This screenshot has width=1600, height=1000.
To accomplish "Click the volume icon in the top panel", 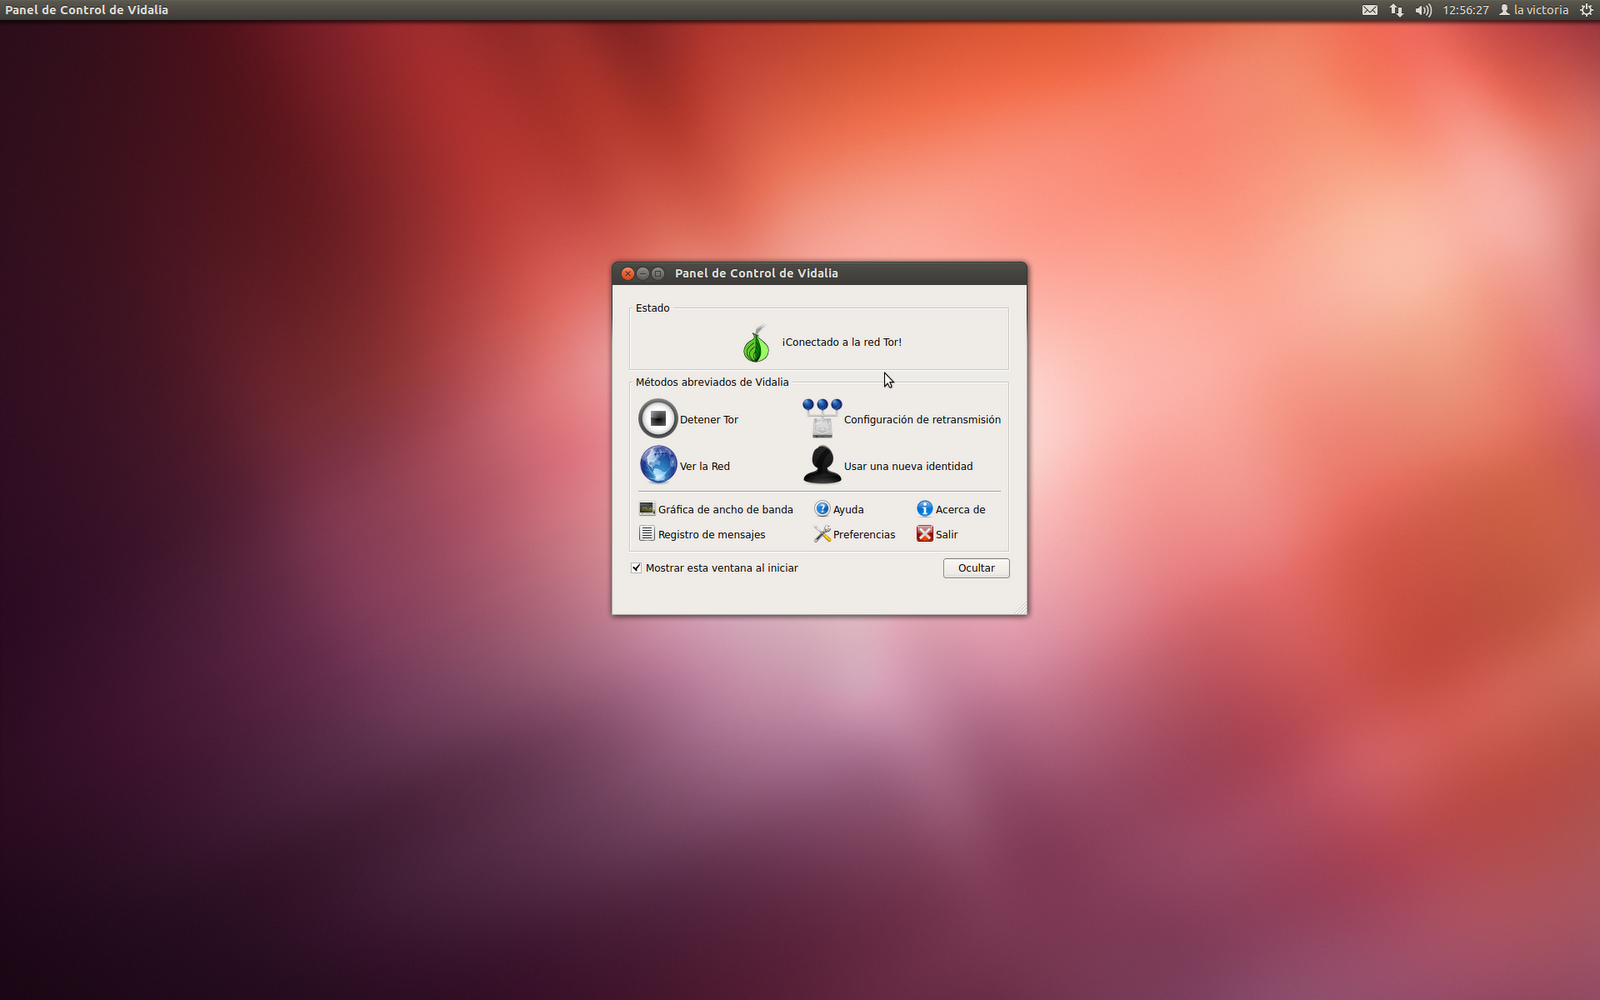I will pos(1422,10).
